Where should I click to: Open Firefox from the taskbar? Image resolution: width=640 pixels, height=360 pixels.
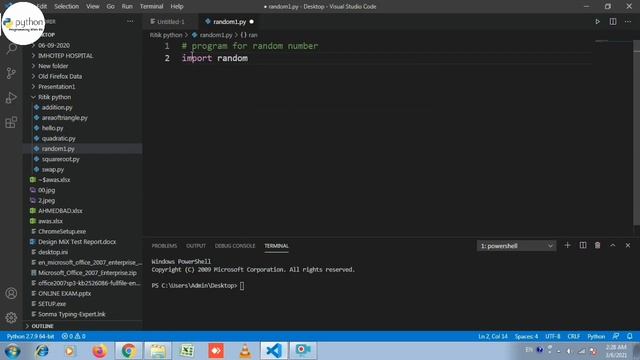point(99,351)
